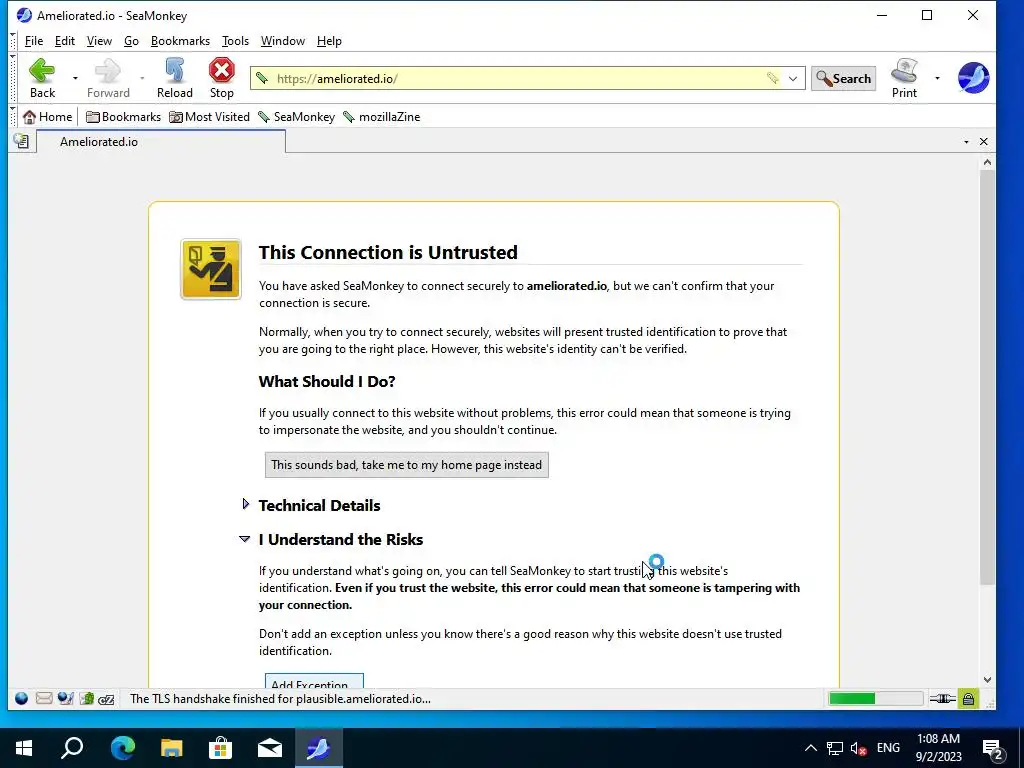Image resolution: width=1024 pixels, height=768 pixels.
Task: Open Microsoft Store from the taskbar
Action: click(x=221, y=748)
